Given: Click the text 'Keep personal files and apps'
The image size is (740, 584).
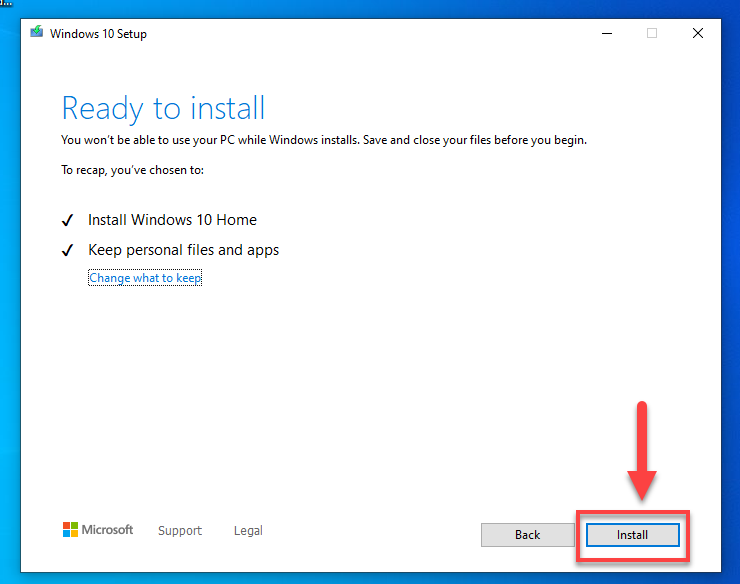Looking at the screenshot, I should click(x=184, y=250).
